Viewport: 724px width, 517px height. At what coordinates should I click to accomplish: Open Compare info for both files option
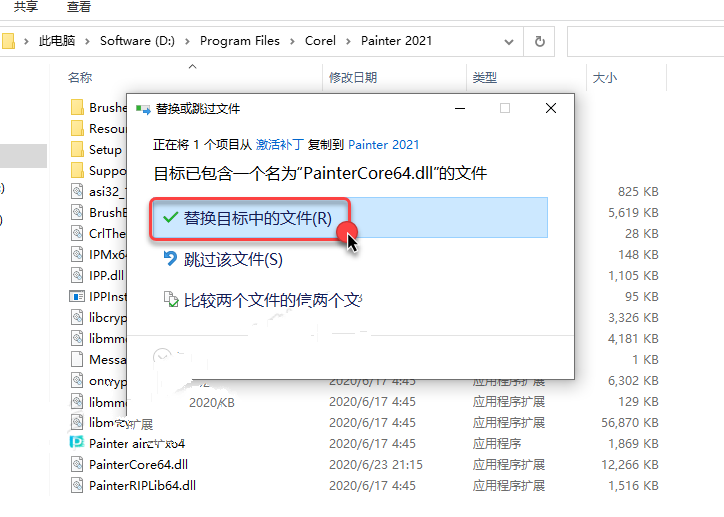click(262, 301)
